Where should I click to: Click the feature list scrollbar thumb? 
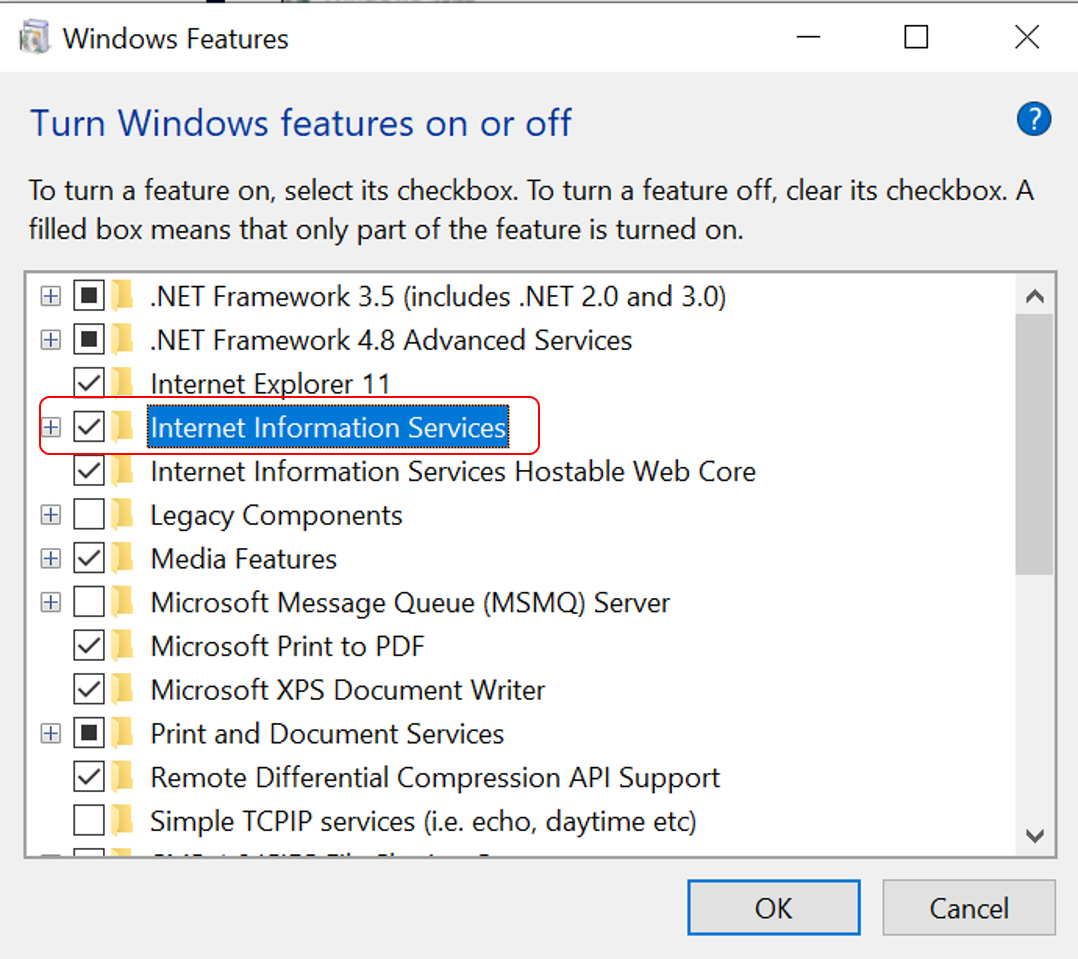click(x=1035, y=440)
